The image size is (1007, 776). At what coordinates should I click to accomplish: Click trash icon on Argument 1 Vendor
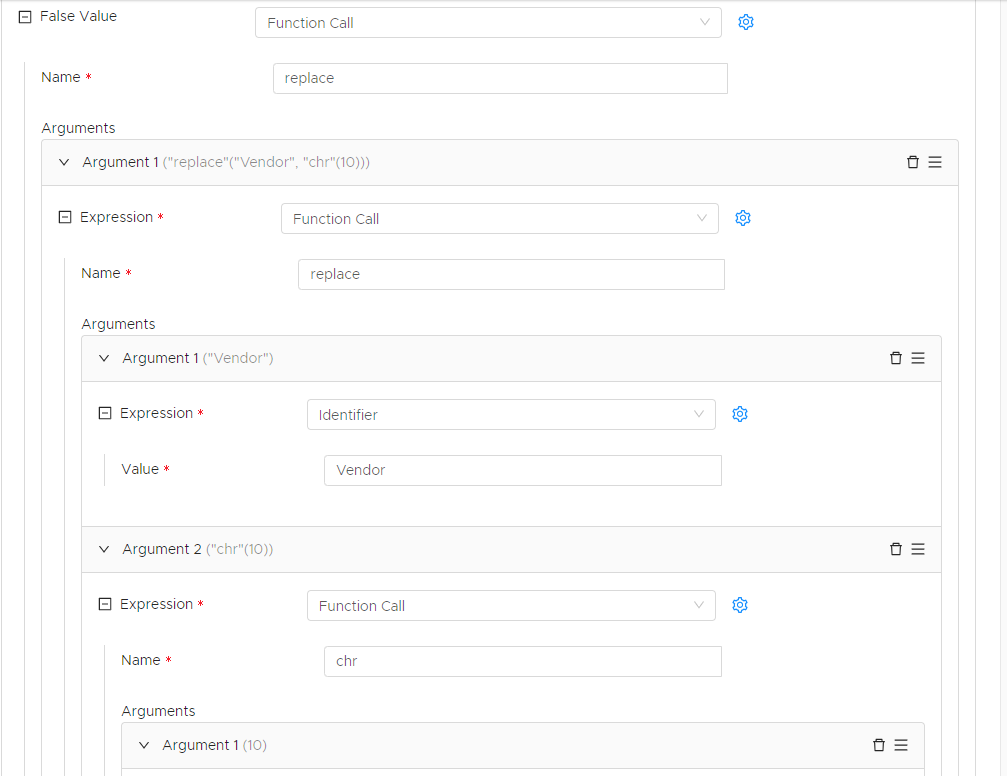coord(895,358)
